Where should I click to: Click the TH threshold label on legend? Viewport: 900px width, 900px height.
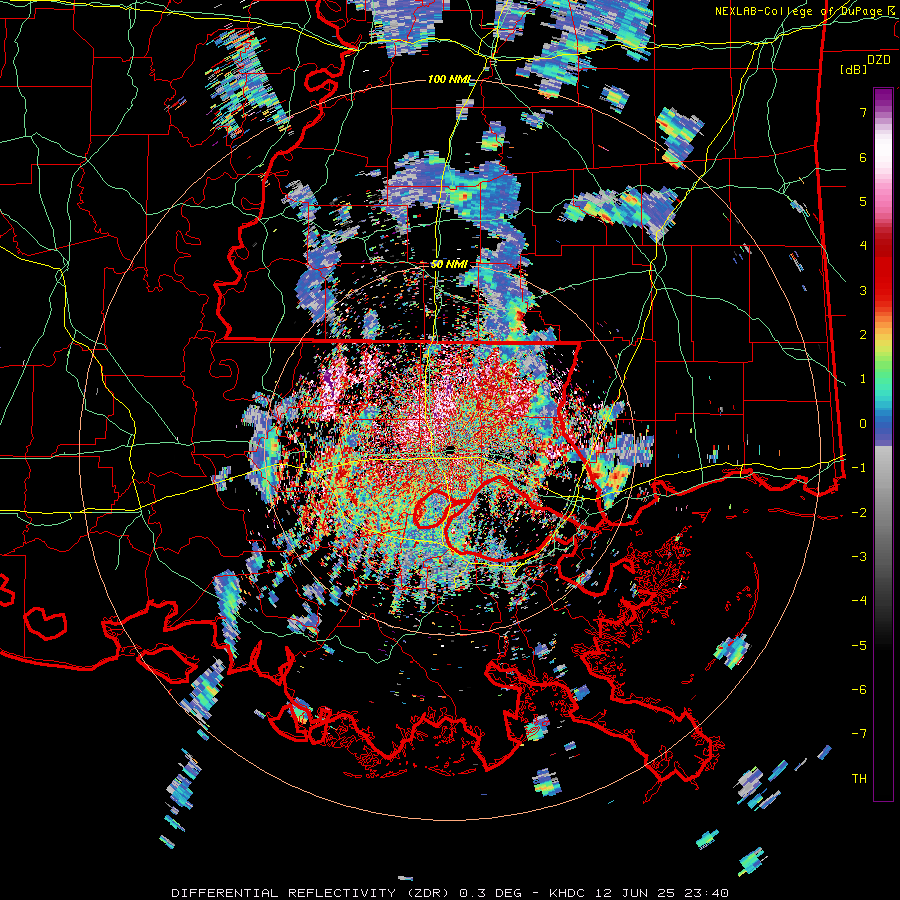[859, 778]
